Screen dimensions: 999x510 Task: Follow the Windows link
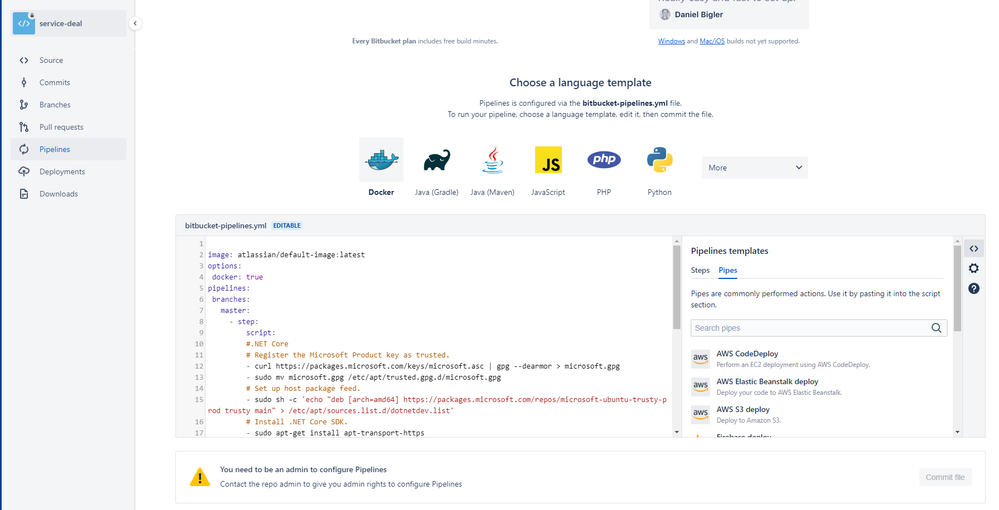(671, 41)
